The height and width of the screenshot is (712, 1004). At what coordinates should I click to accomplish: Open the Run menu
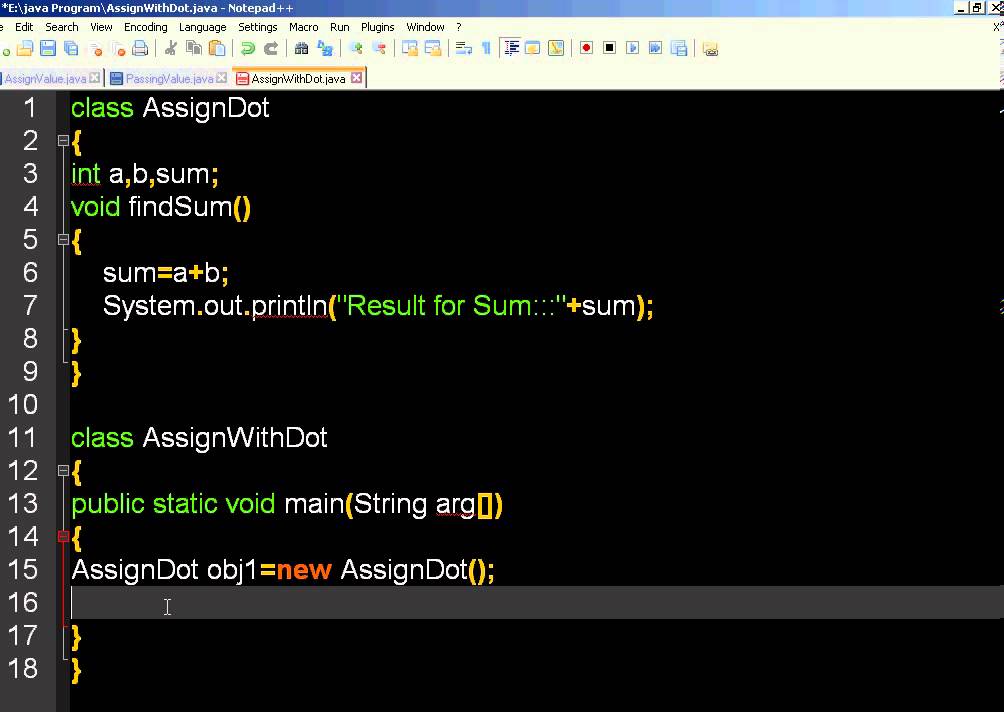(x=339, y=27)
